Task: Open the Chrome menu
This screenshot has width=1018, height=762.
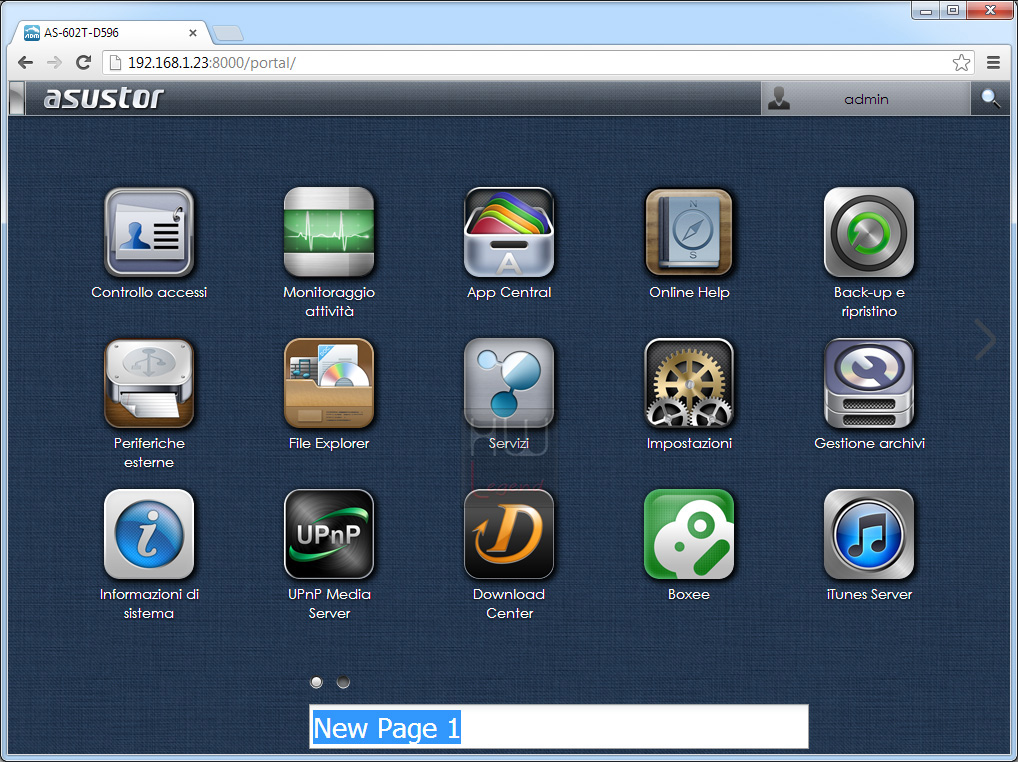Action: coord(993,62)
